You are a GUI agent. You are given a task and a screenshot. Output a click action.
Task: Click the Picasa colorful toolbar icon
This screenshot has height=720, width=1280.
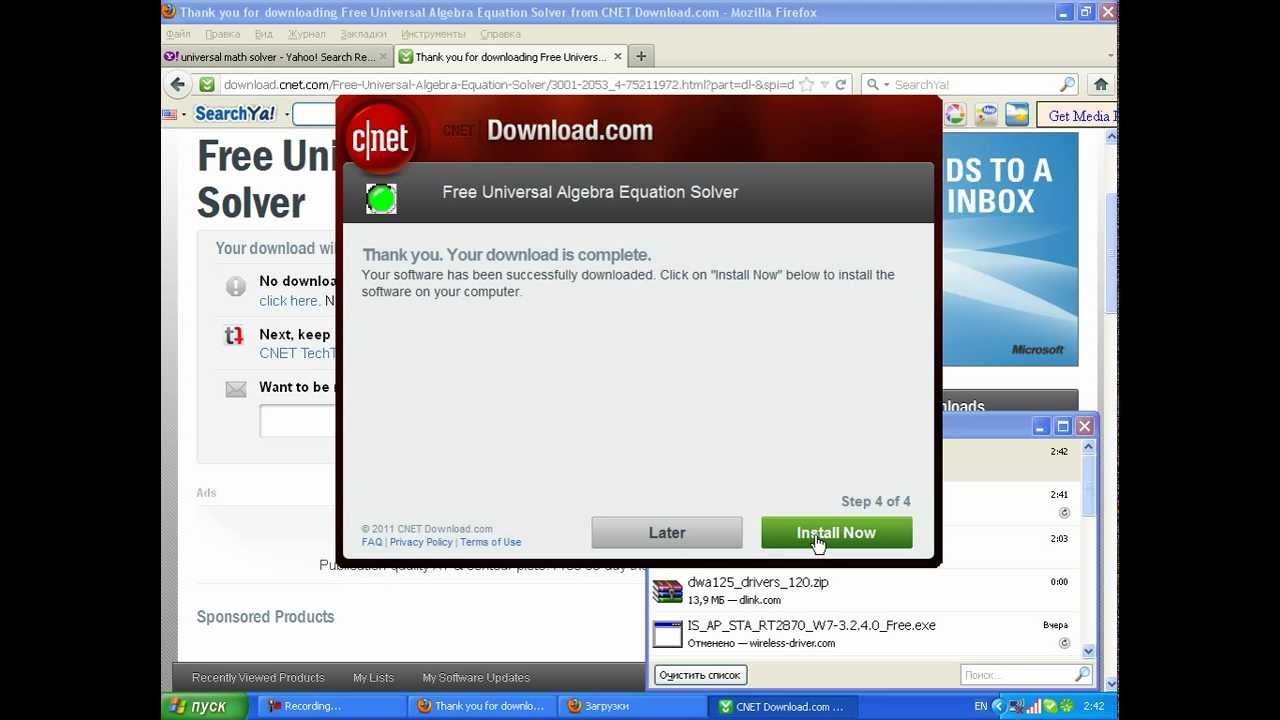coord(955,115)
